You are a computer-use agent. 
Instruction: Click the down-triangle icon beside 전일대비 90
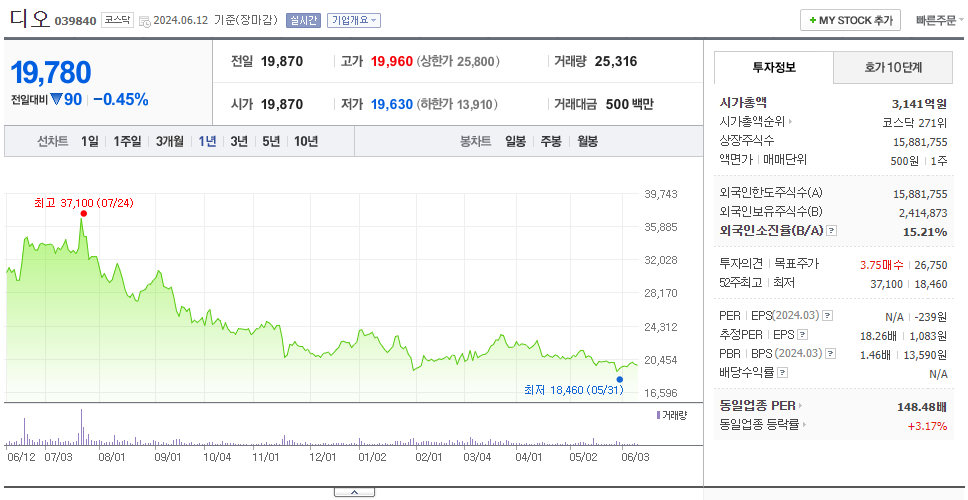point(56,99)
